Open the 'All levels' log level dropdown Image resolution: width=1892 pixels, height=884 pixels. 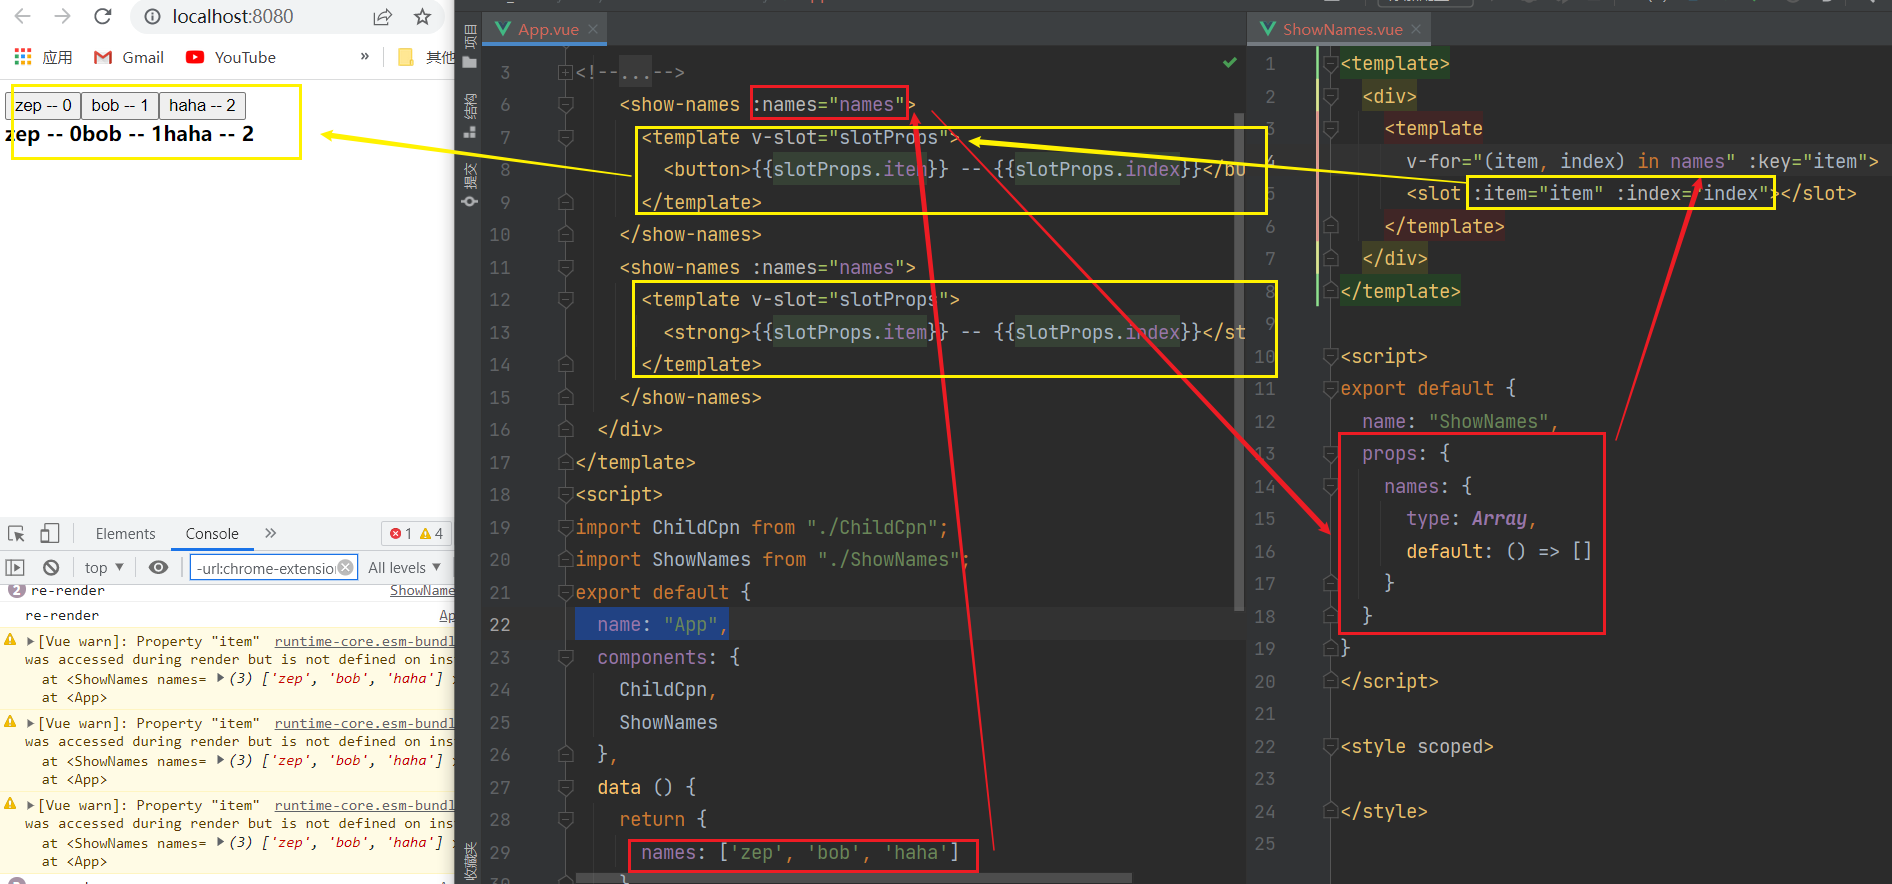(404, 567)
